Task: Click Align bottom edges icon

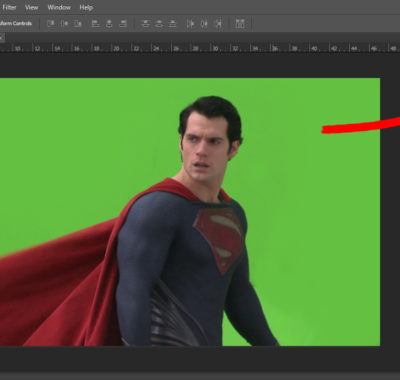Action: 78,24
